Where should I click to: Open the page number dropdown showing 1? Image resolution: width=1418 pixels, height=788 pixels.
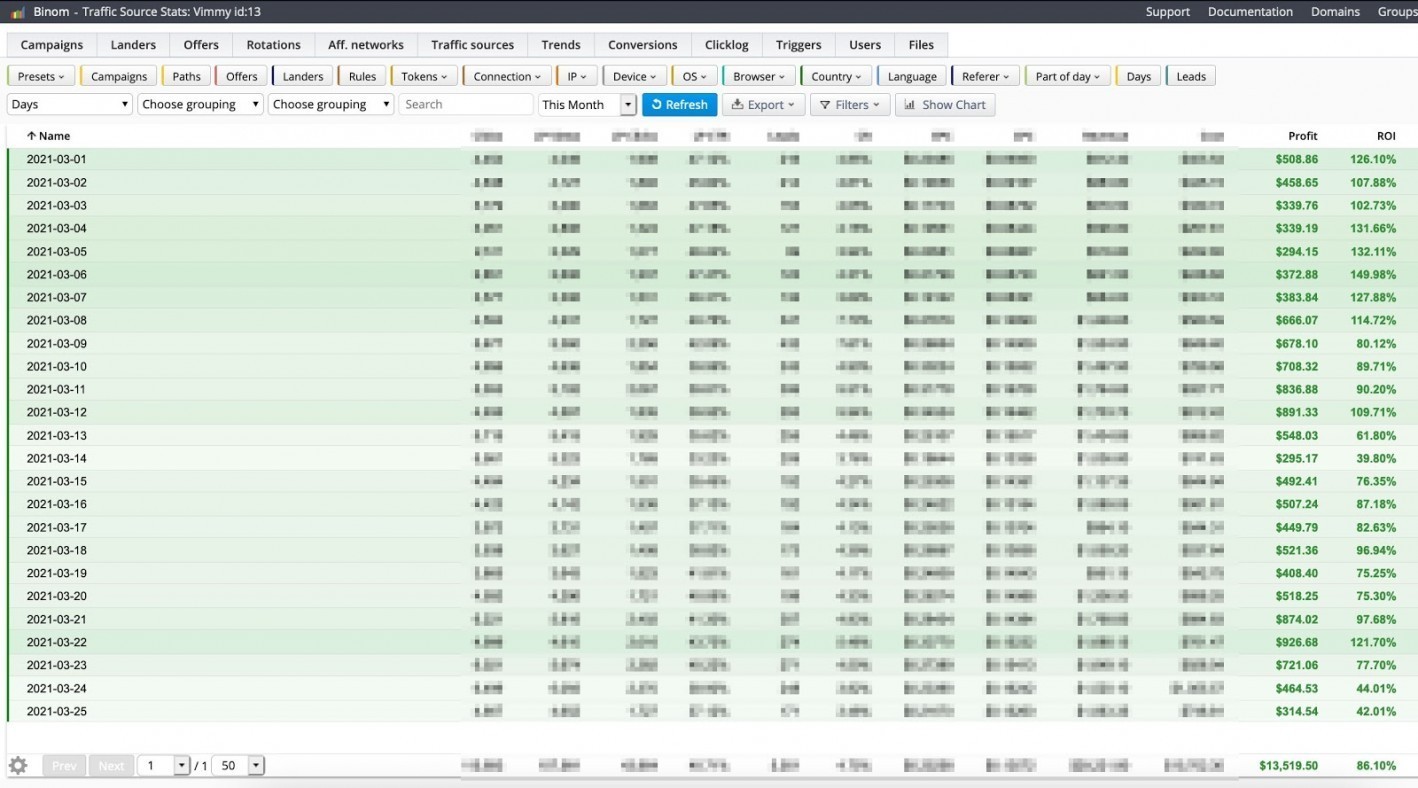[x=163, y=766]
